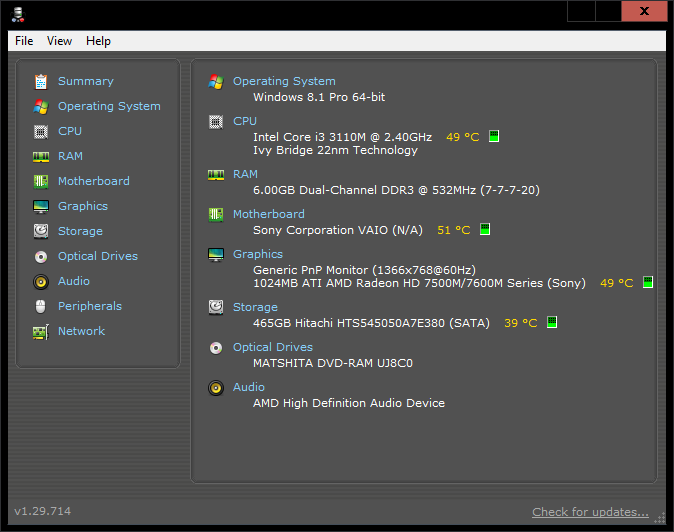Open the Help menu
This screenshot has width=674, height=532.
(x=98, y=41)
